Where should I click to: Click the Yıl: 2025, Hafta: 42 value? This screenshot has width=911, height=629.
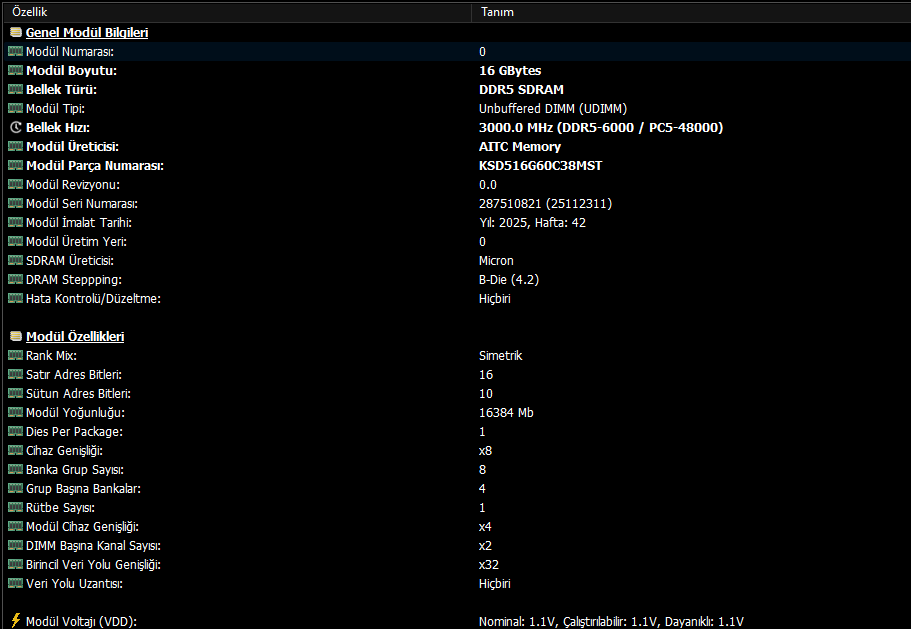532,222
